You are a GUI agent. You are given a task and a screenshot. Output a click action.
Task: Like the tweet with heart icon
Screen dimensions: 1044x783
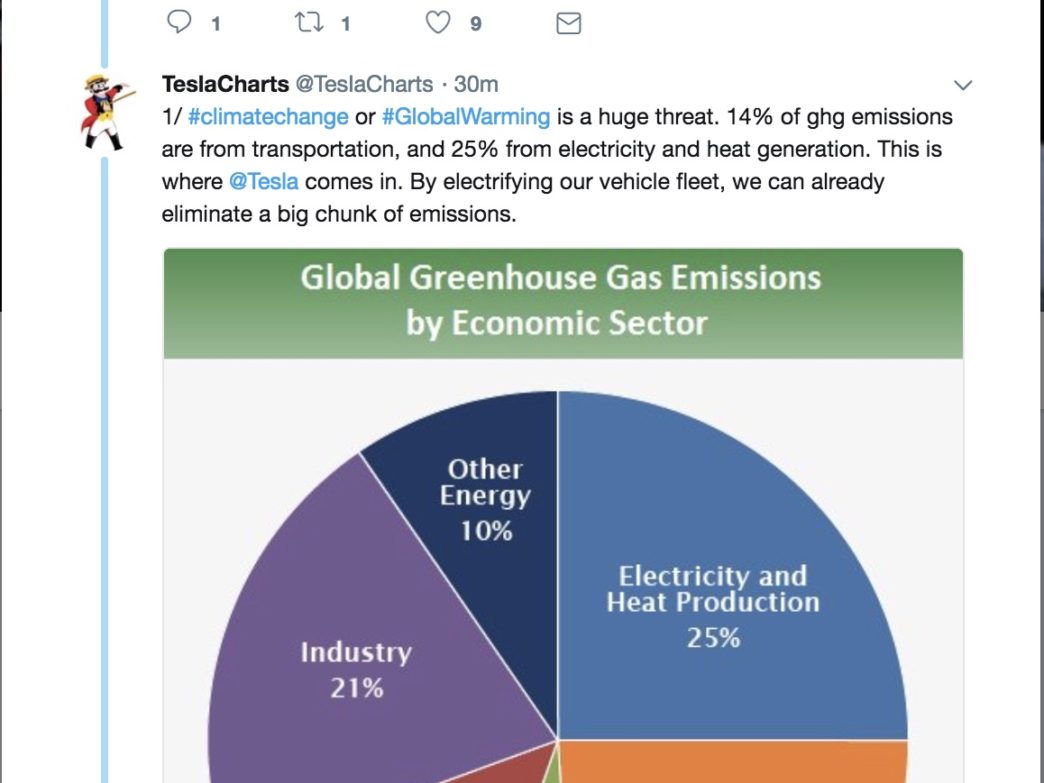[x=437, y=23]
